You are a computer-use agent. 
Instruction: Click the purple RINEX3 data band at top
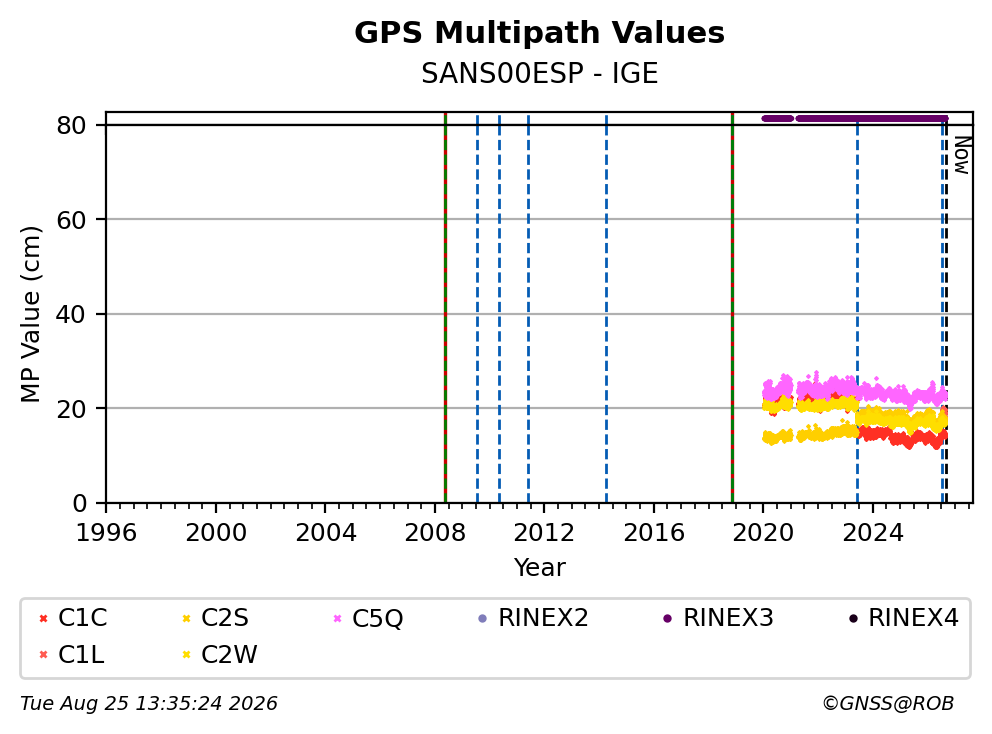[855, 118]
